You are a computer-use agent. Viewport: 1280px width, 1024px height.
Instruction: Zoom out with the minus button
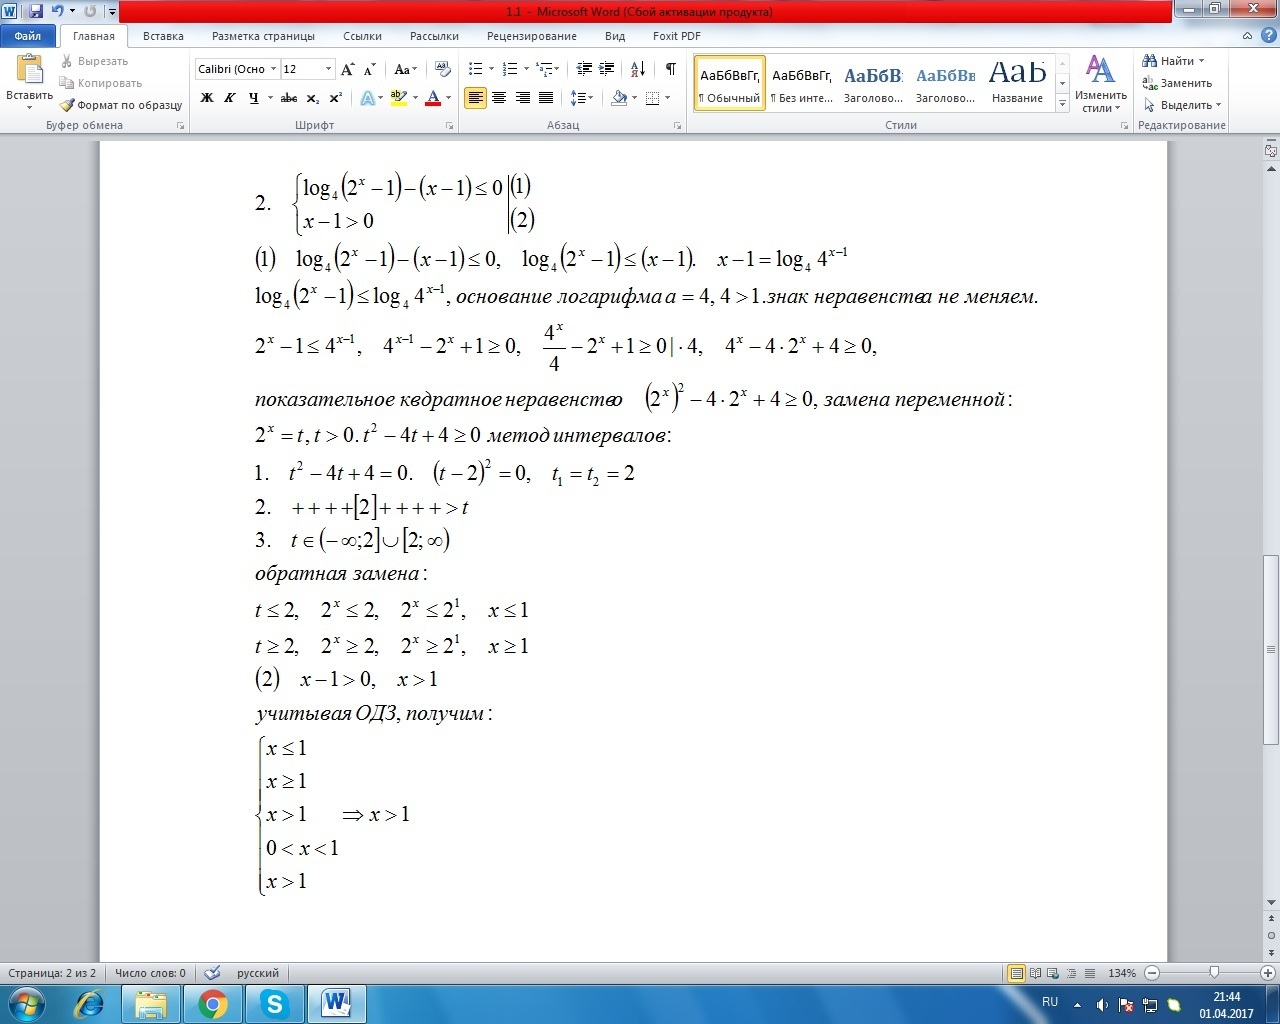point(1152,973)
